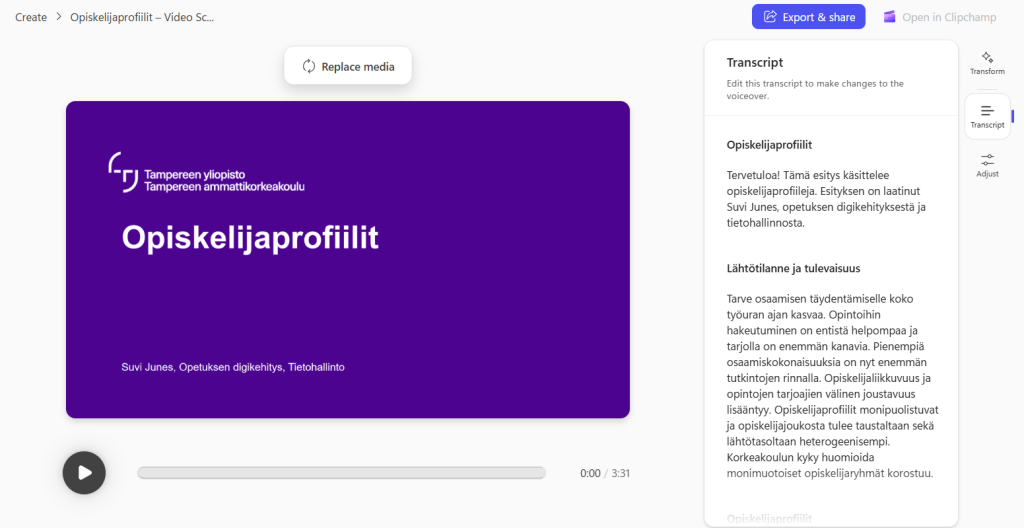
Task: Click the Suvi Junes author line on slide
Action: pos(232,367)
